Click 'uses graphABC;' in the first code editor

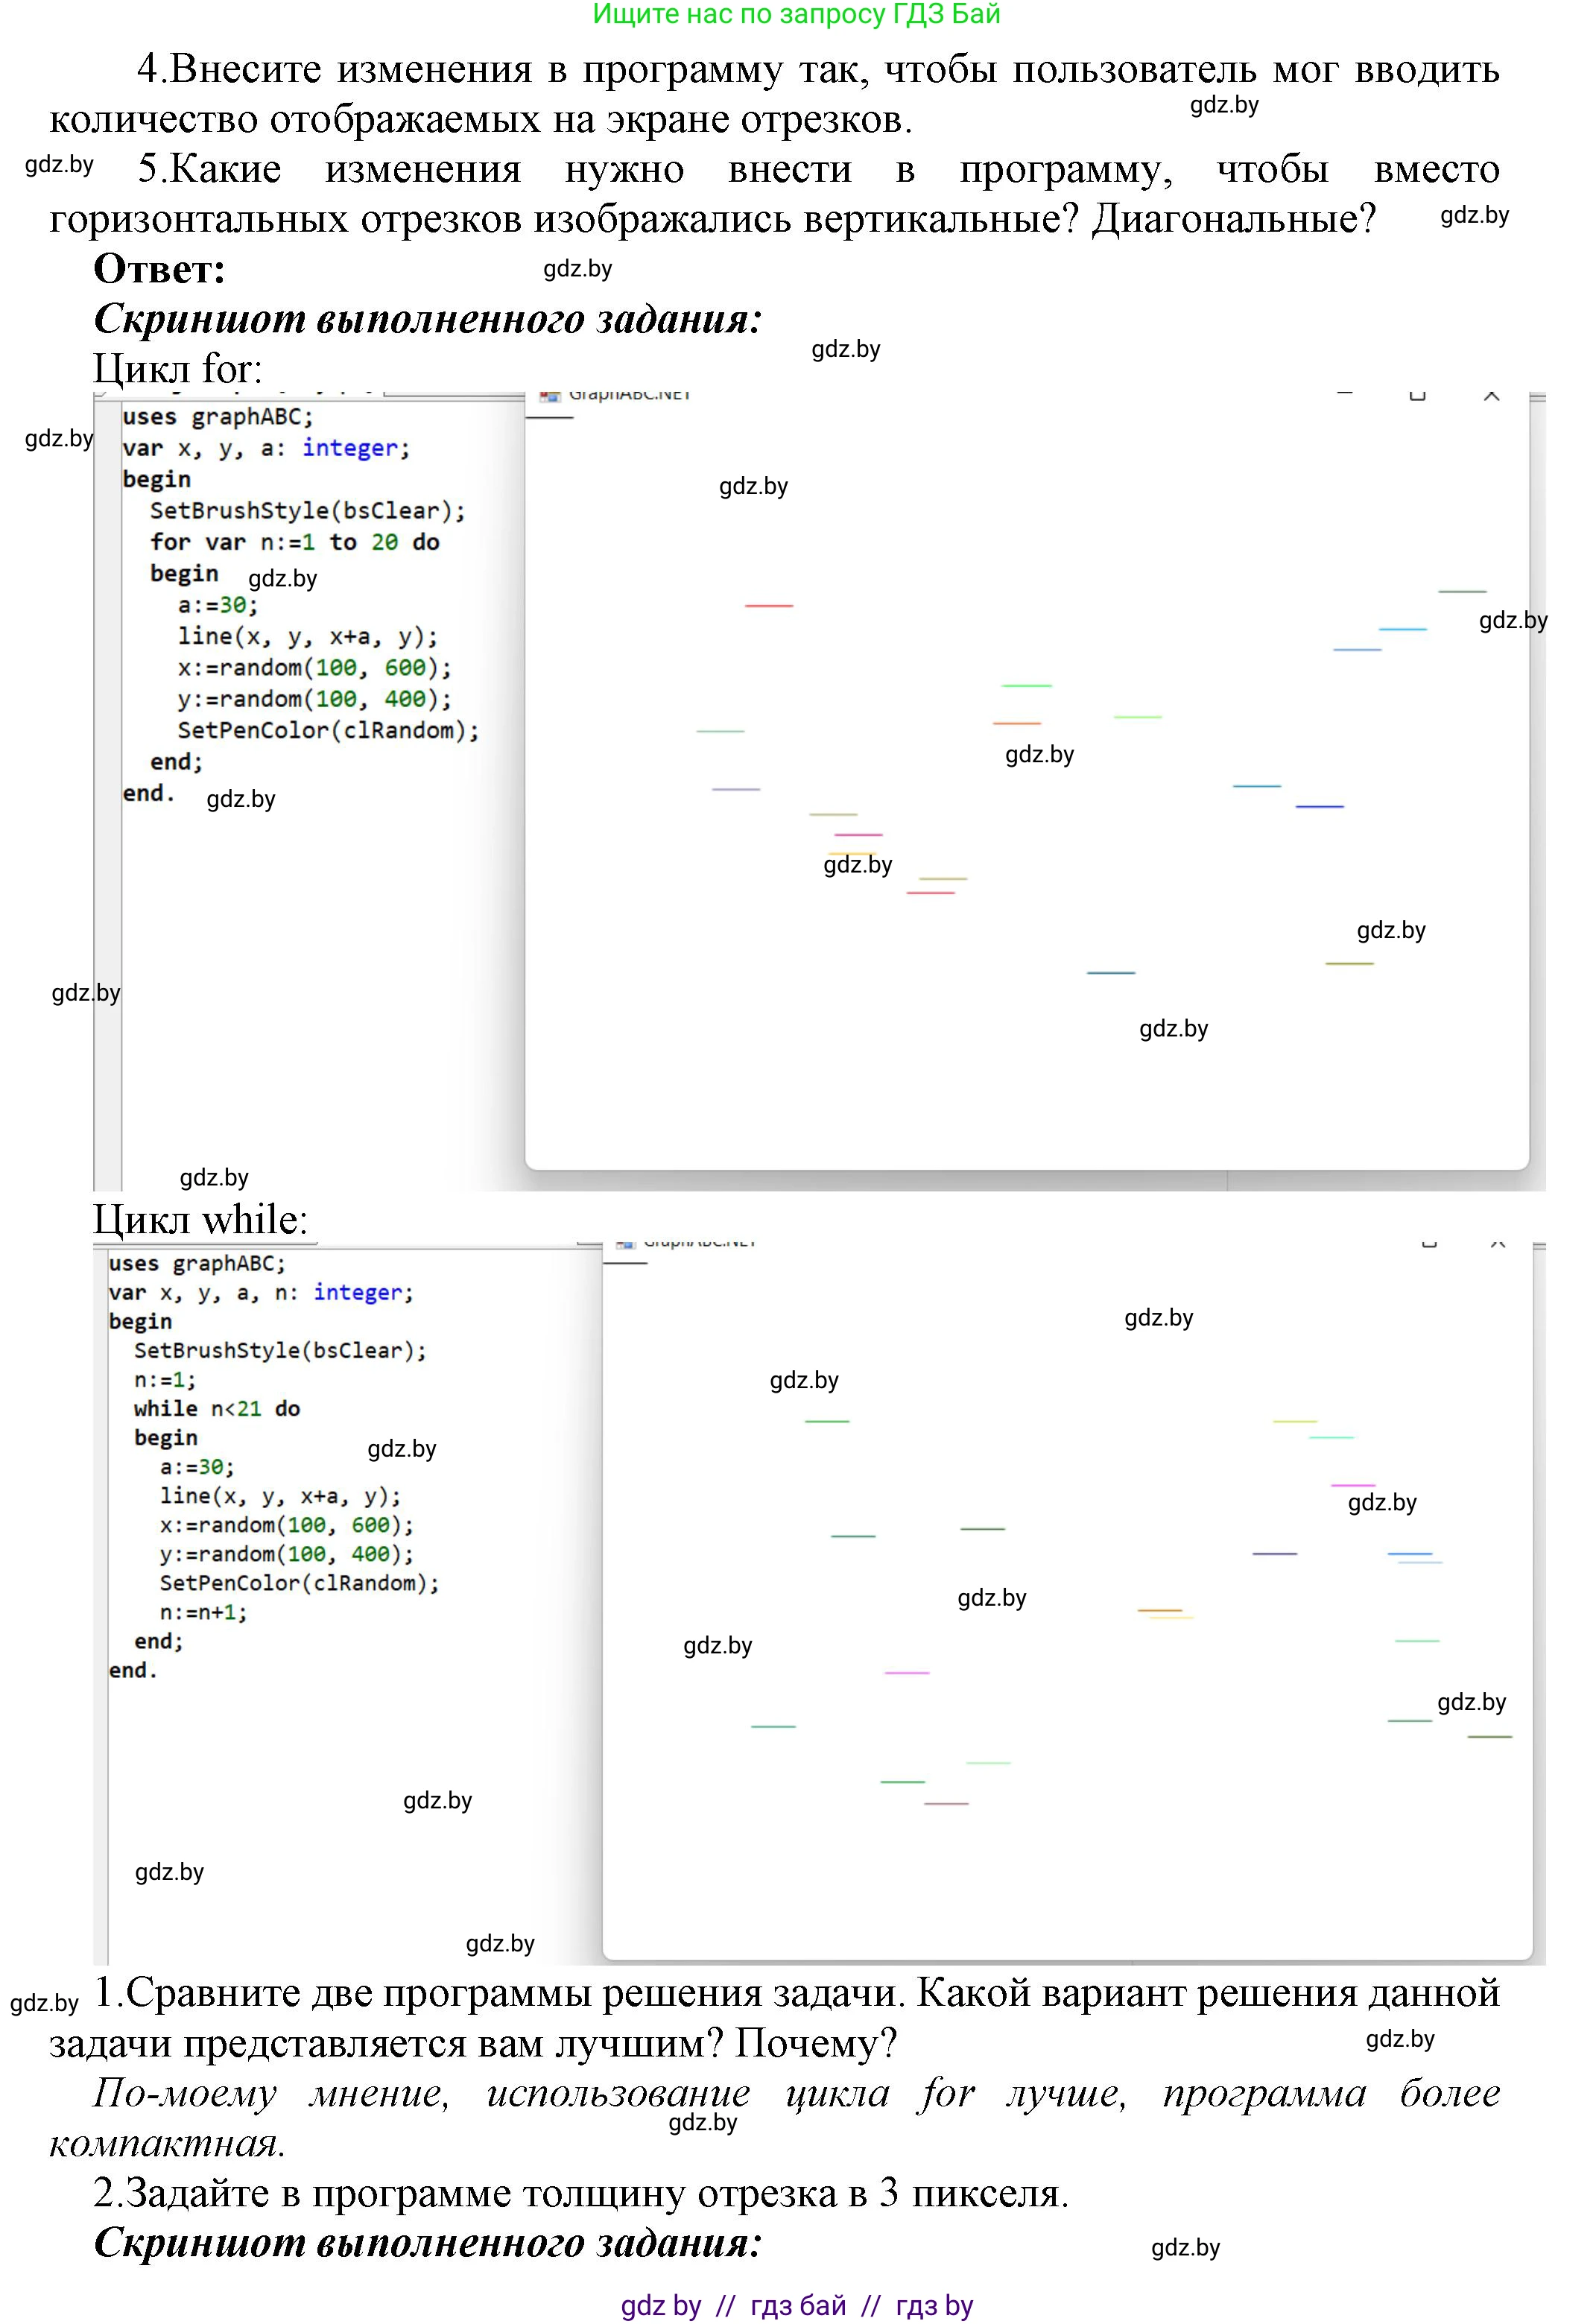pyautogui.click(x=217, y=417)
